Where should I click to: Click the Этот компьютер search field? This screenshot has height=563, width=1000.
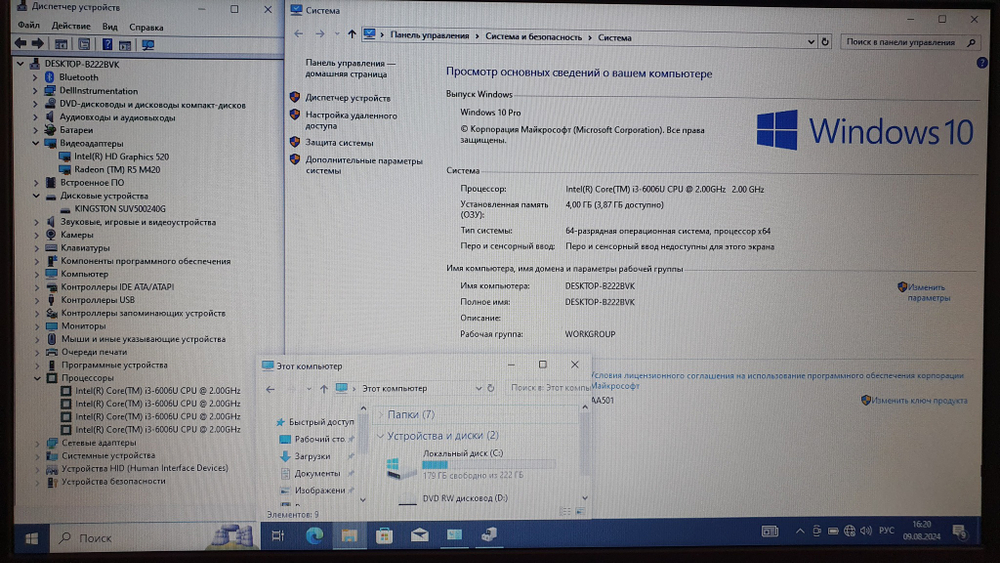pyautogui.click(x=549, y=388)
